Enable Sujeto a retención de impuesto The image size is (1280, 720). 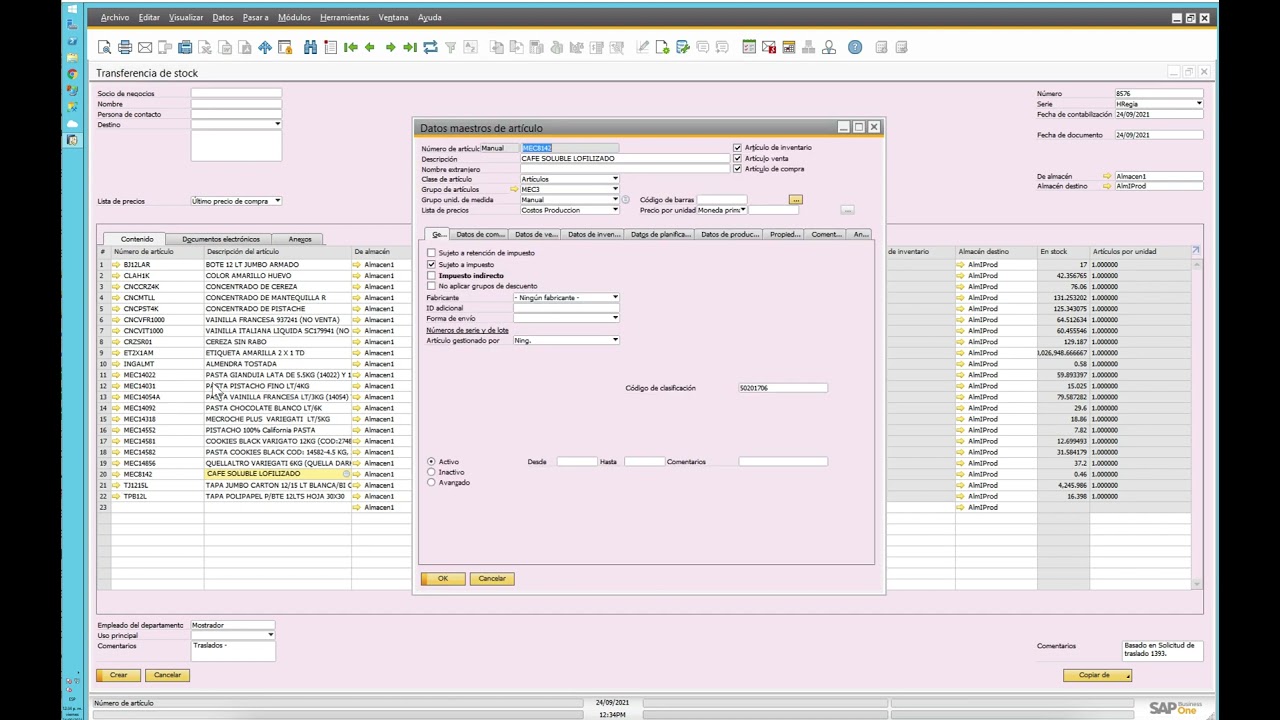pos(432,253)
